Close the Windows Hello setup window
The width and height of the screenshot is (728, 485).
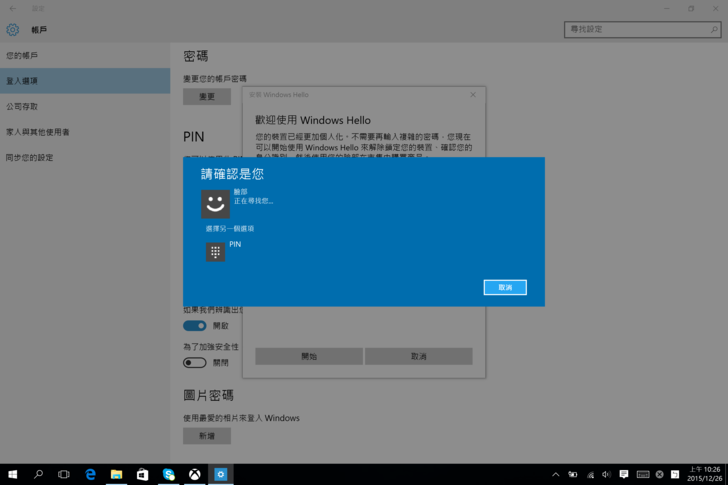click(473, 95)
